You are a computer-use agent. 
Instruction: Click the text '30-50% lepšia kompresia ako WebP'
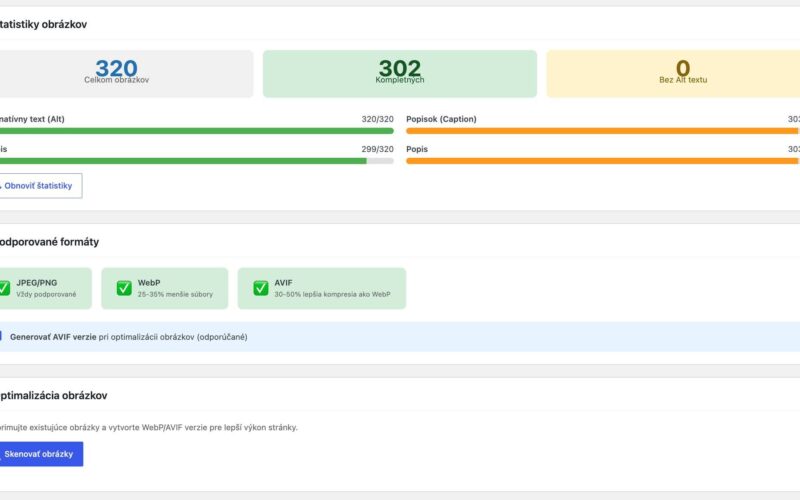(332, 294)
